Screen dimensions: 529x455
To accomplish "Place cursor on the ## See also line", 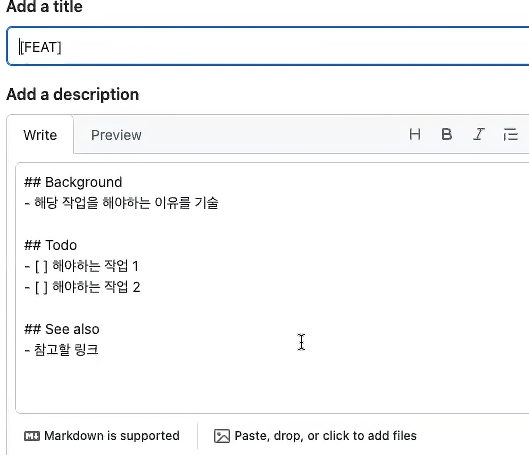I will pos(62,329).
